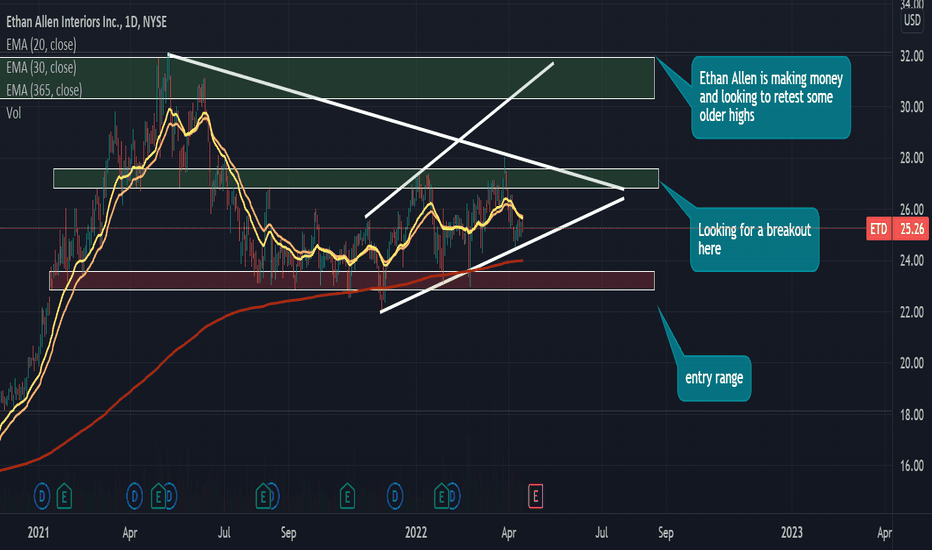Select the 'Ethan Allen is making money' callout
The width and height of the screenshot is (932, 550).
771,98
